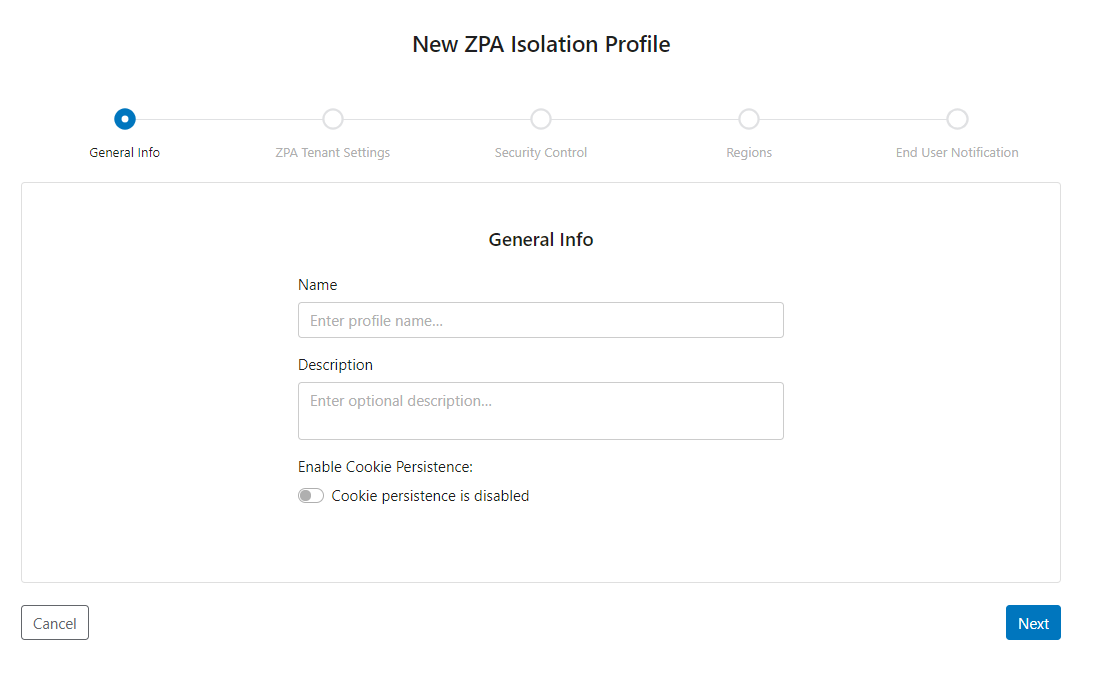Go to the End User Notification step
This screenshot has height=673, width=1103.
coord(956,152)
